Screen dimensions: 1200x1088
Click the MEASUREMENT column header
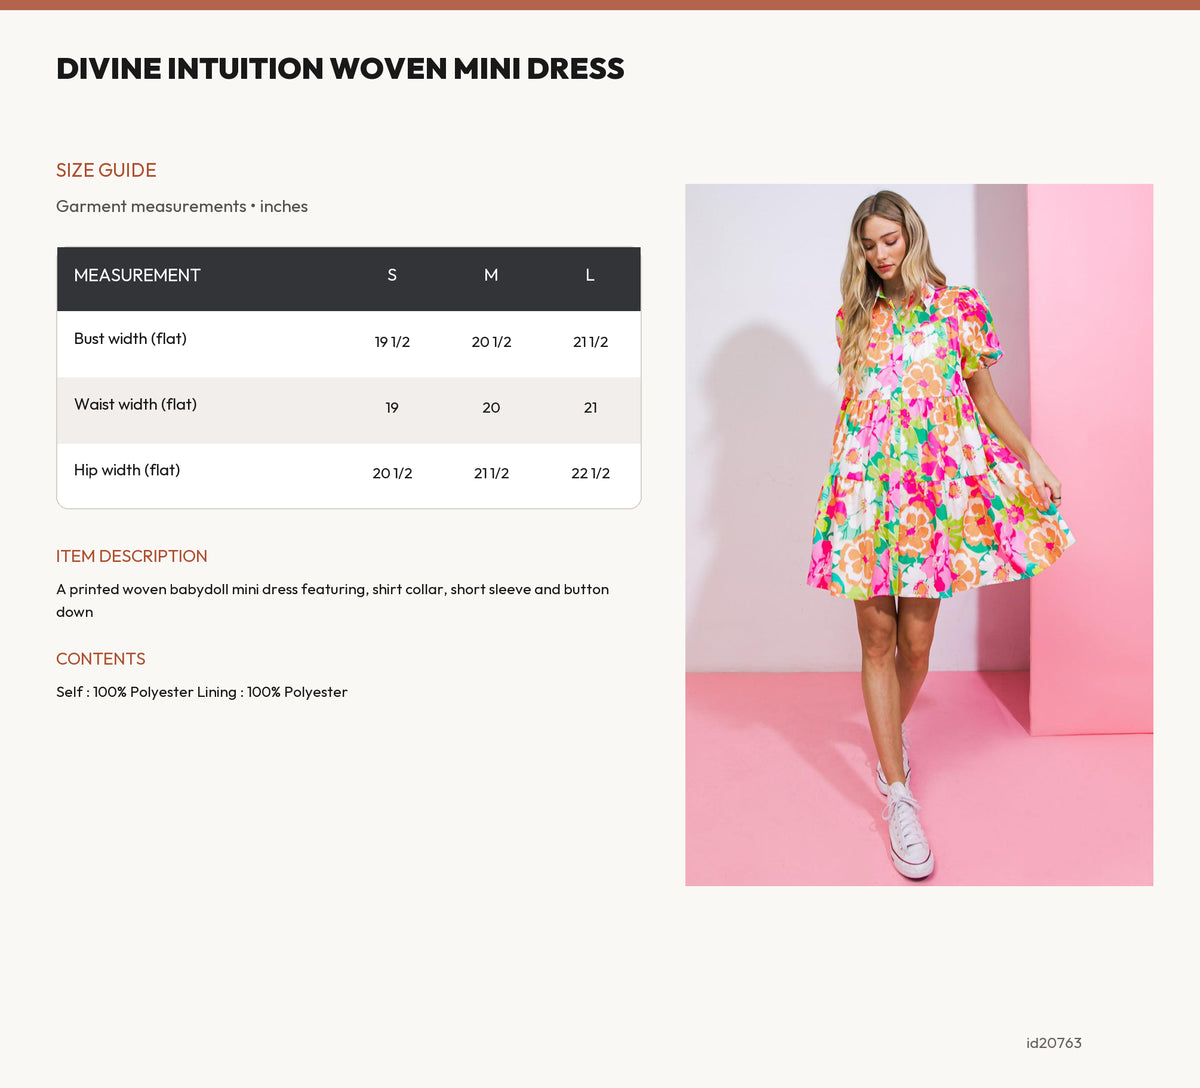coord(137,275)
